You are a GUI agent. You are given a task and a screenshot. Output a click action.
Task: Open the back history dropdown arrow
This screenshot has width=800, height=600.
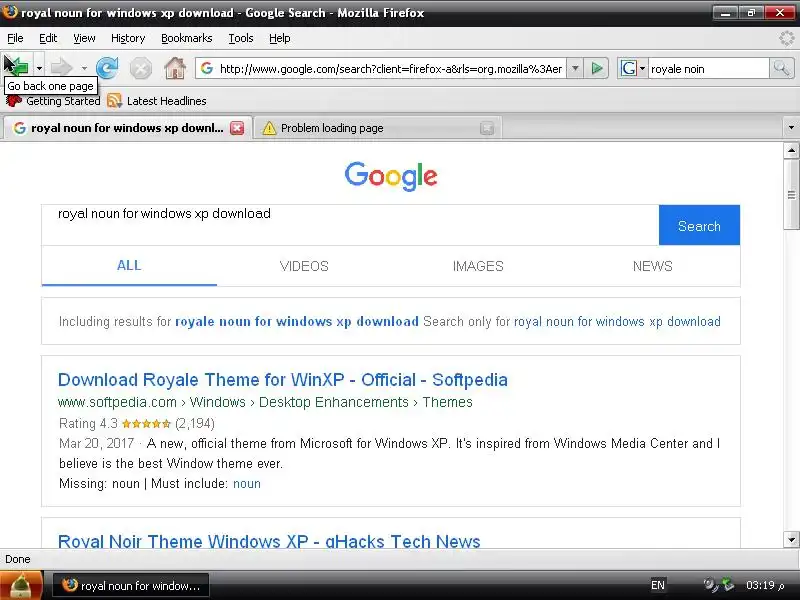[39, 68]
